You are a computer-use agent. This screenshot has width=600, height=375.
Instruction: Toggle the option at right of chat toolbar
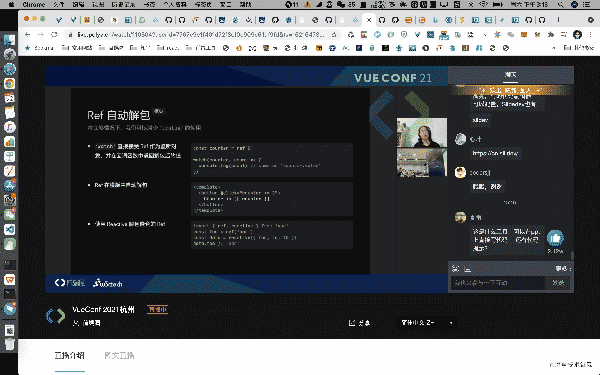click(563, 269)
